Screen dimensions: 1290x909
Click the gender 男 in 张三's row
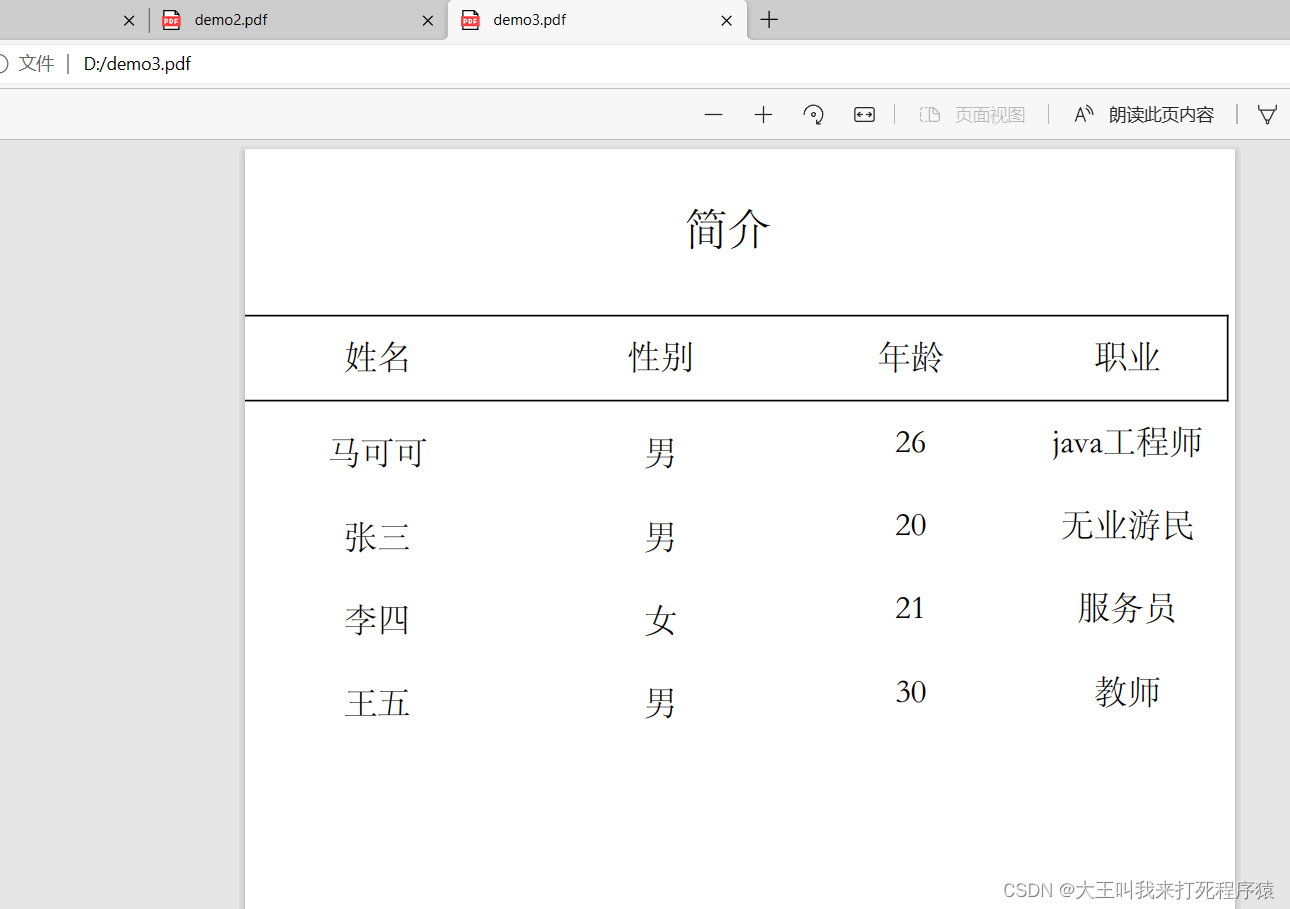point(660,537)
